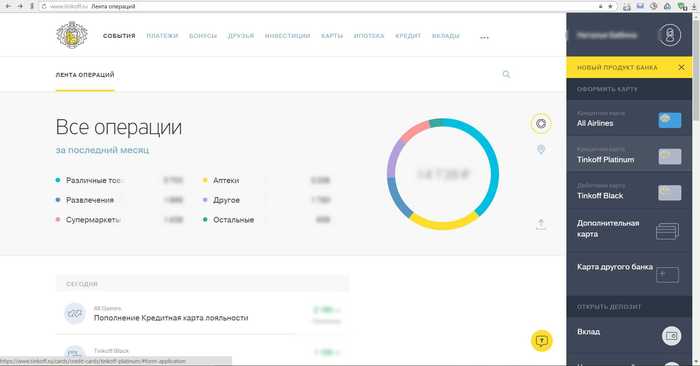Open the ВКЛАДЫ navigation item
This screenshot has height=366, width=700.
click(x=446, y=36)
